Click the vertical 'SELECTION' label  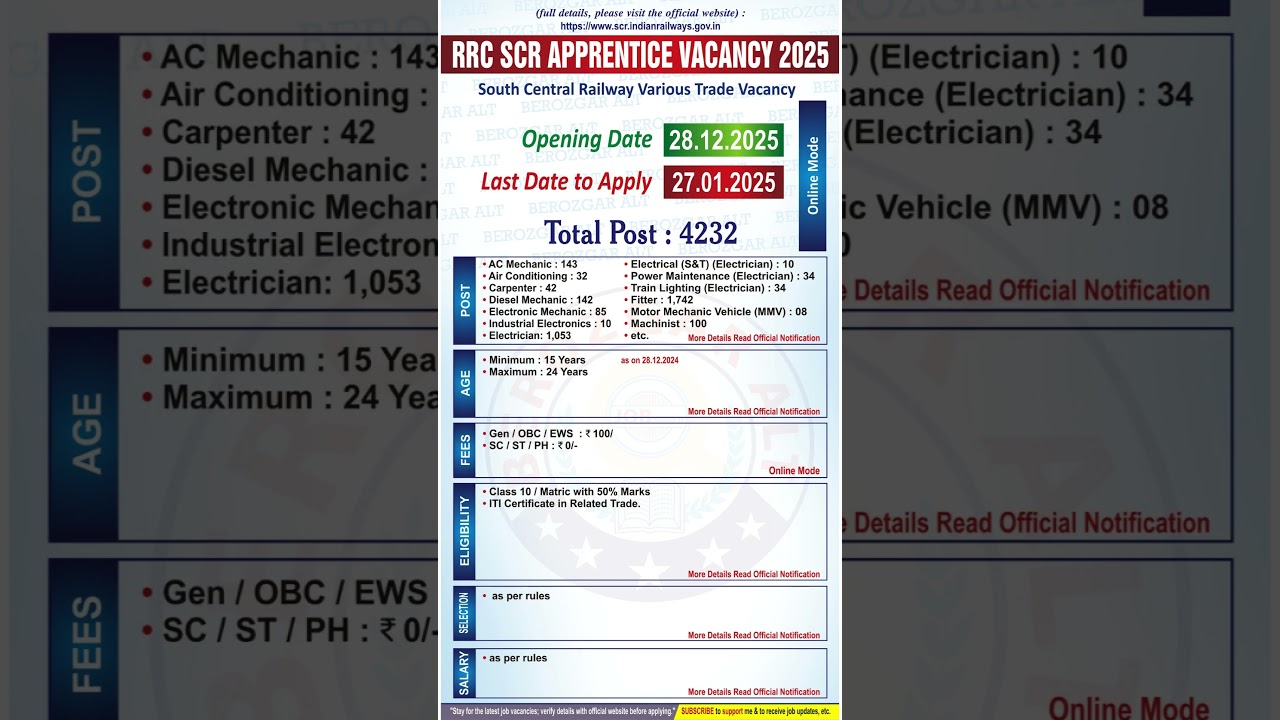(x=465, y=613)
